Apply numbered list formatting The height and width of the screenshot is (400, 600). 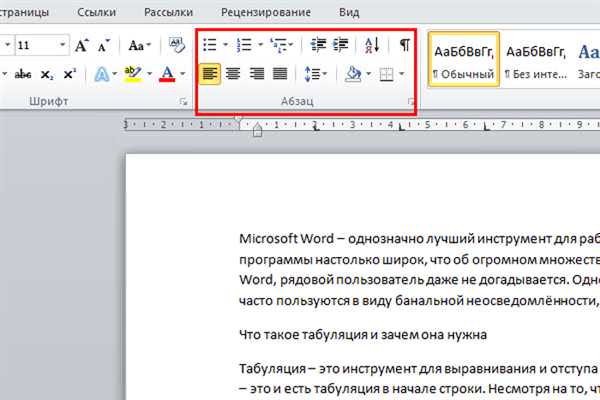[x=244, y=45]
